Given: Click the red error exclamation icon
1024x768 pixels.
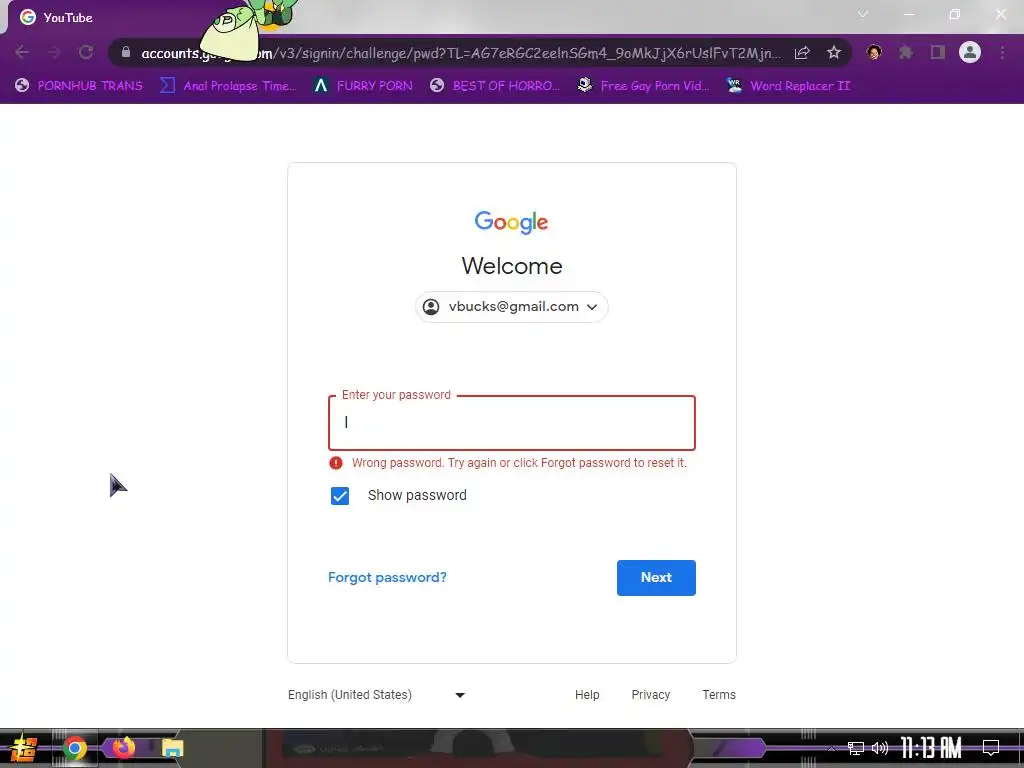Looking at the screenshot, I should [336, 463].
